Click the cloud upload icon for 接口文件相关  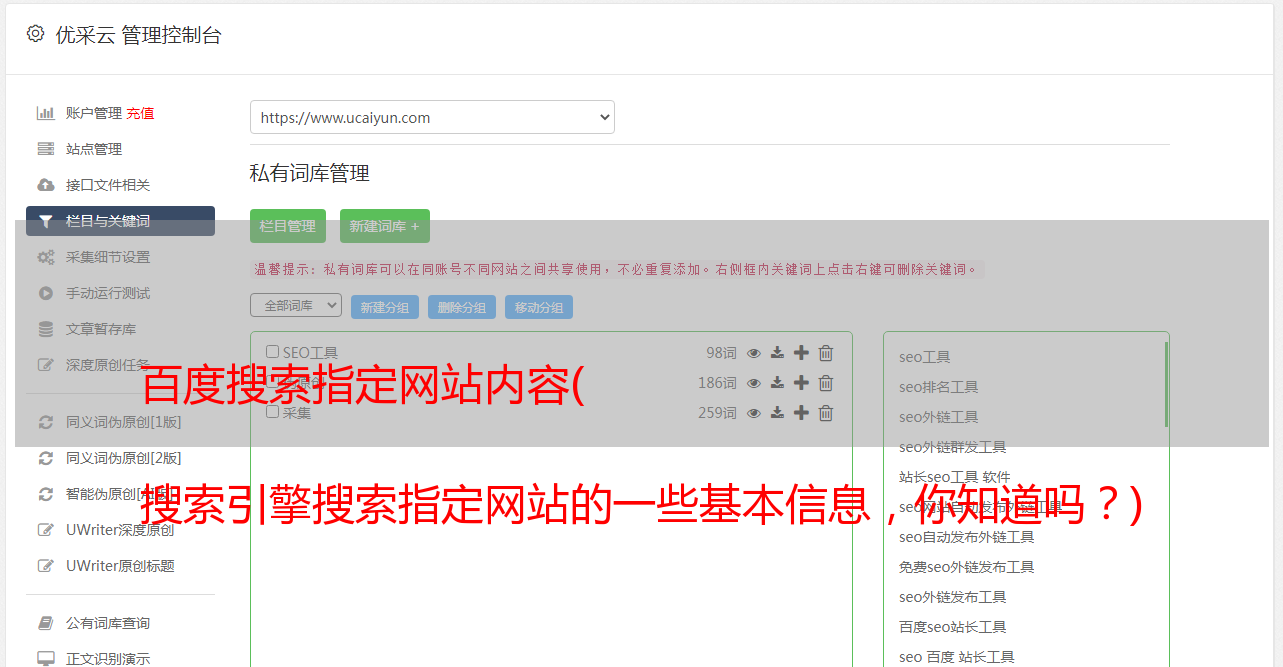coord(45,185)
